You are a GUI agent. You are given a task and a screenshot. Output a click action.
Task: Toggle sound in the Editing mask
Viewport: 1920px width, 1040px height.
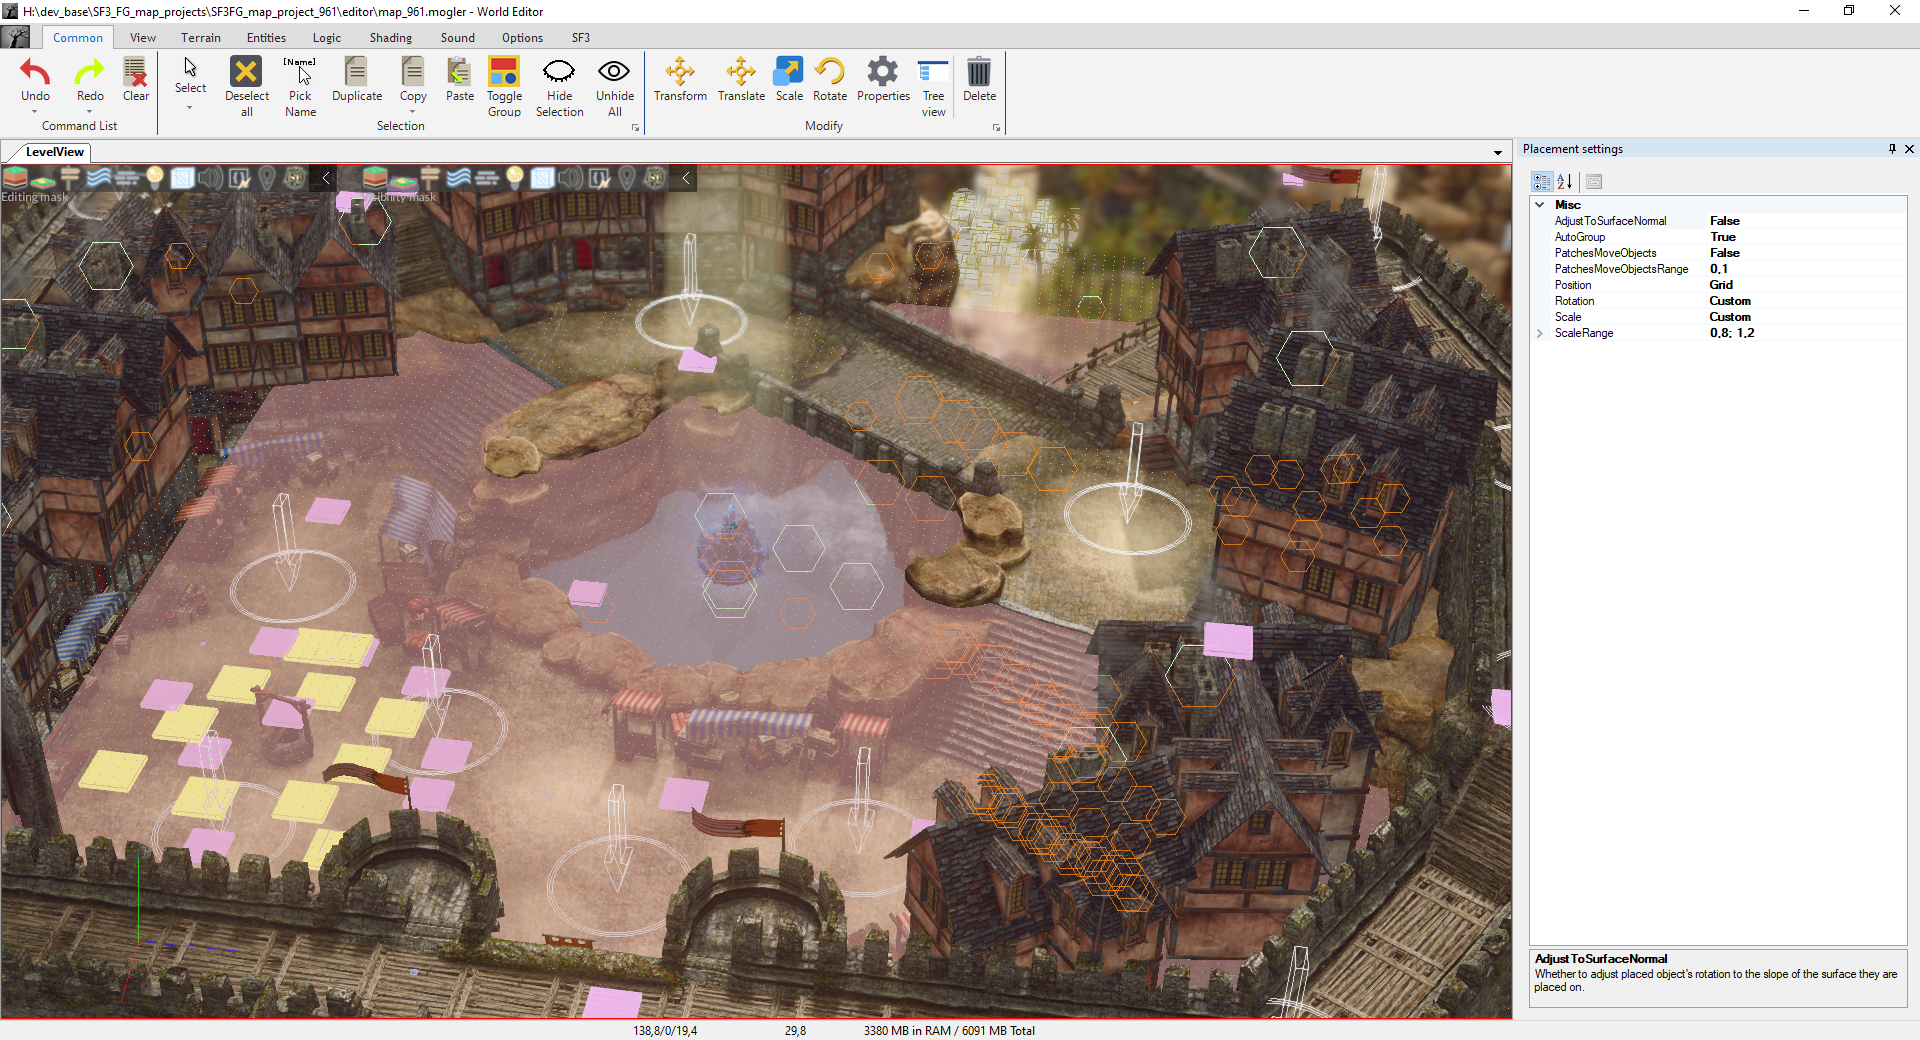tap(210, 178)
